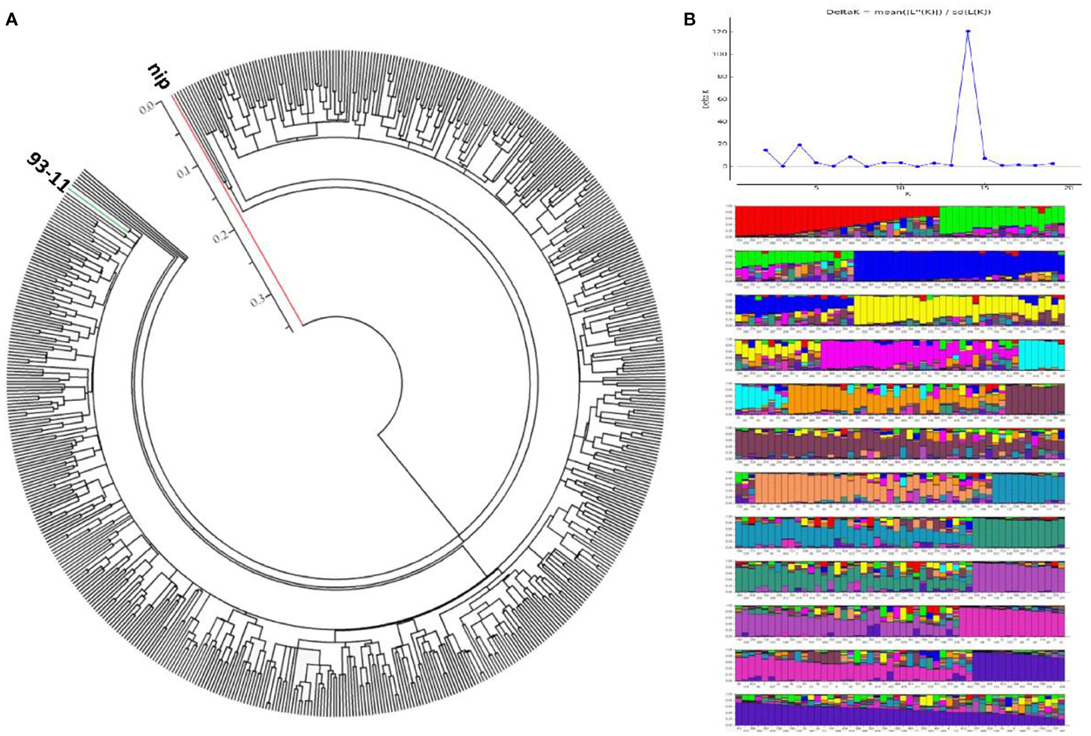Click the orange cluster in fifth structure row
Screen dimensions: 1091x736
click(898, 399)
